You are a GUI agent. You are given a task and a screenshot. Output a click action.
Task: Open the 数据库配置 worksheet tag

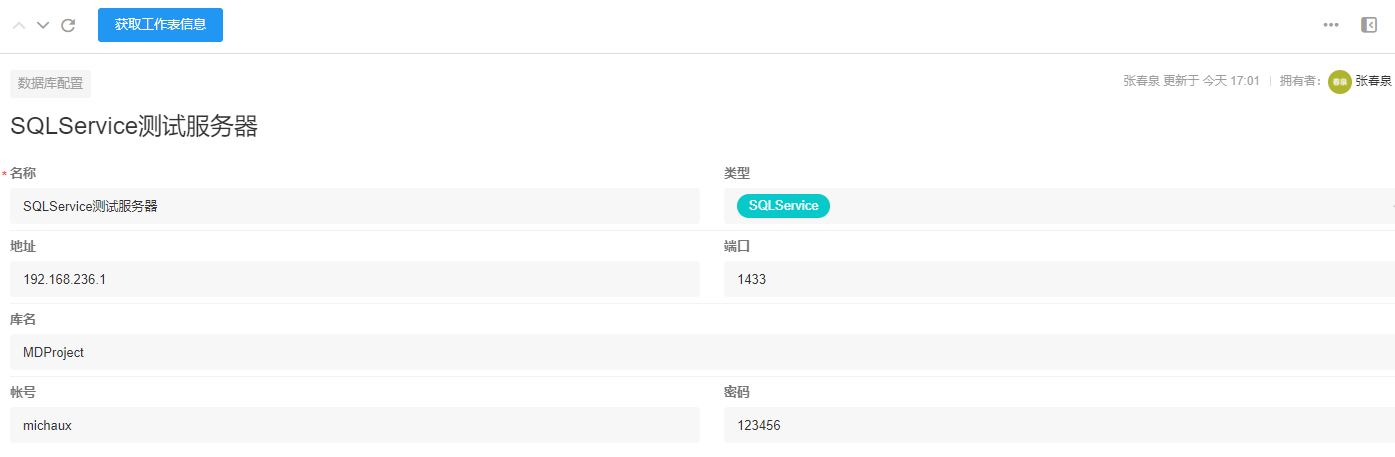(50, 83)
